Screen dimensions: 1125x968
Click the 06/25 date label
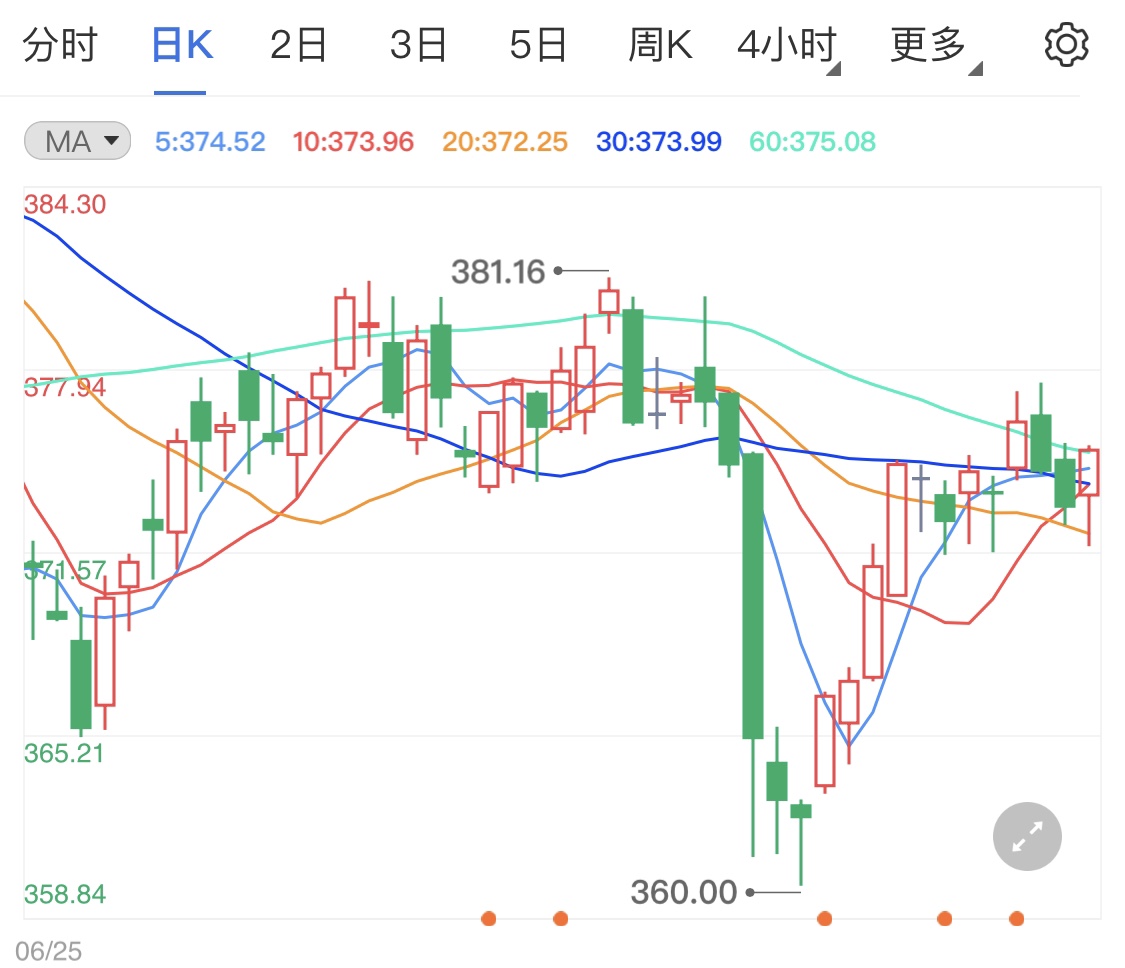(48, 951)
